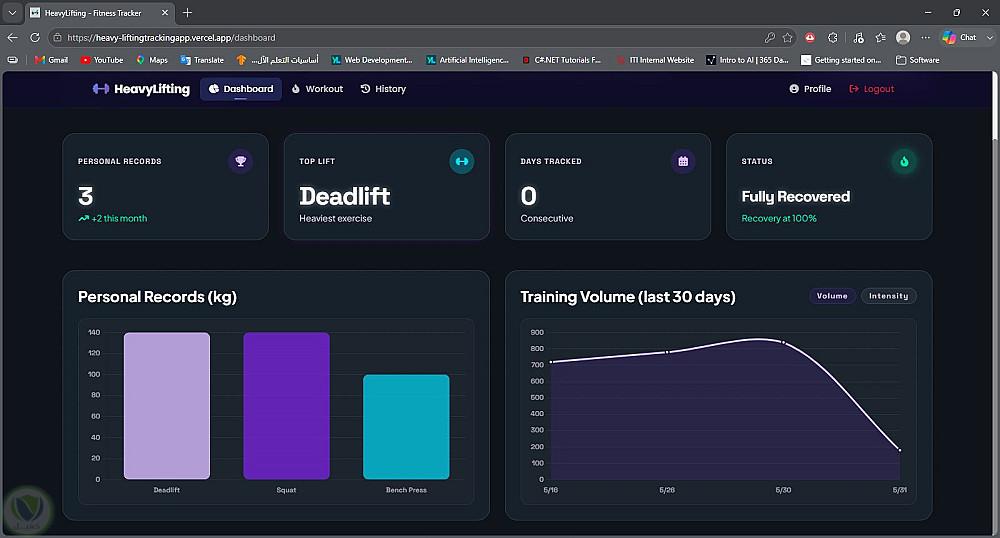Open browser extensions puzzle icon
This screenshot has width=1000, height=538.
pos(833,38)
